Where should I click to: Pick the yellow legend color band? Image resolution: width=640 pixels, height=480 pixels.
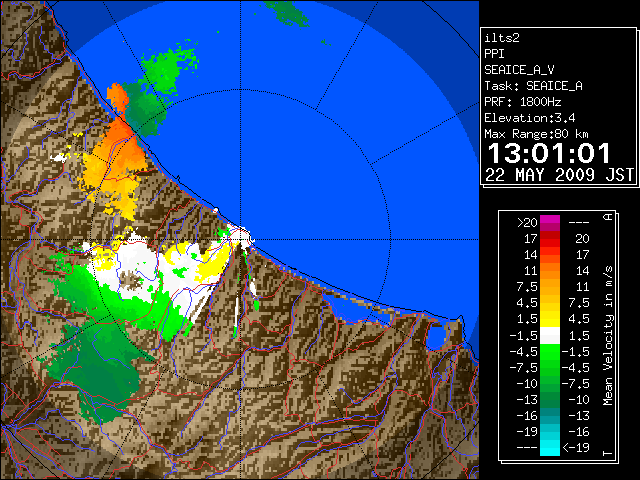550,319
